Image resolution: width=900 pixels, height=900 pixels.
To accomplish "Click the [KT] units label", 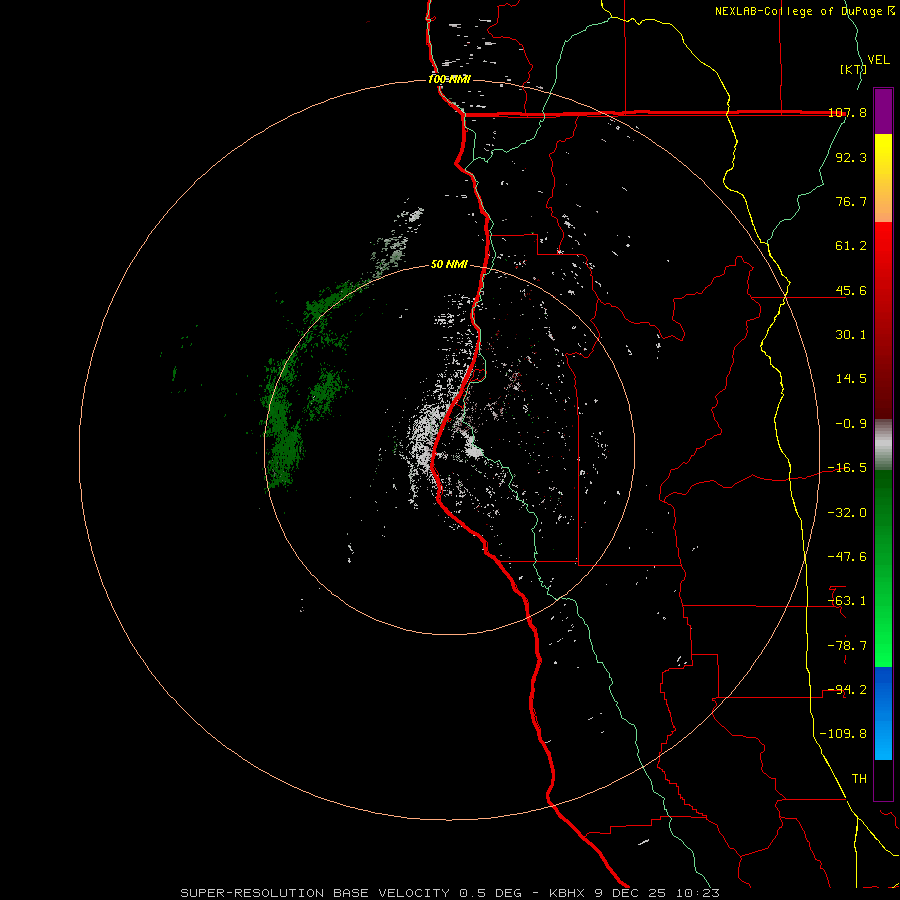I will point(852,69).
